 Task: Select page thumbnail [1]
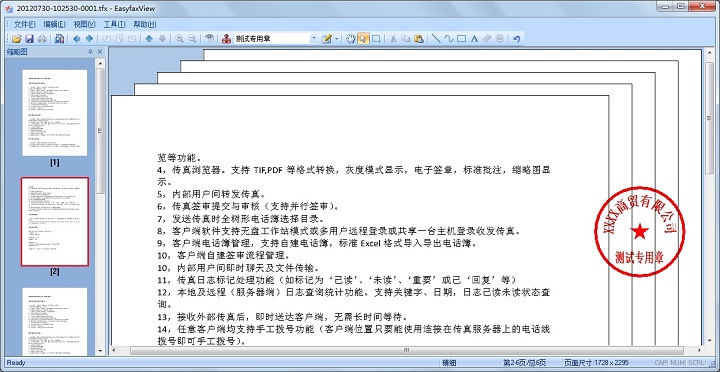tap(55, 113)
